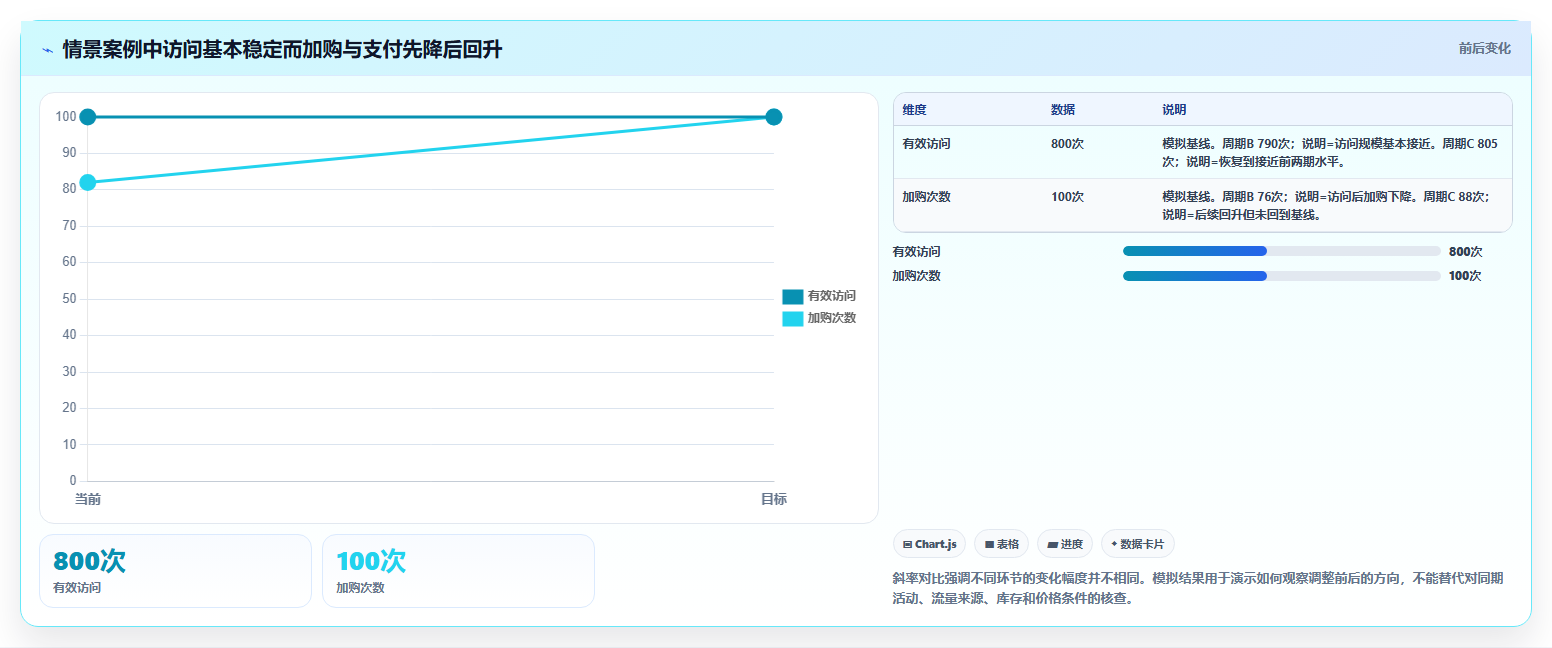This screenshot has height=648, width=1552.
Task: Click the 加购次数 progress bar
Action: [x=1282, y=275]
